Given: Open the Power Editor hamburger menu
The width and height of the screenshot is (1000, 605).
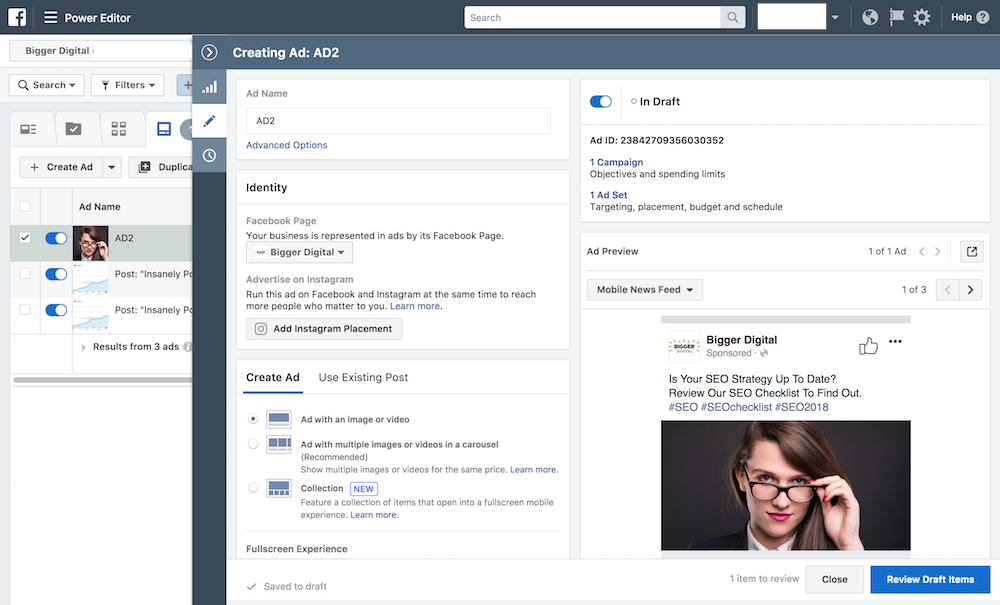Looking at the screenshot, I should pos(50,17).
